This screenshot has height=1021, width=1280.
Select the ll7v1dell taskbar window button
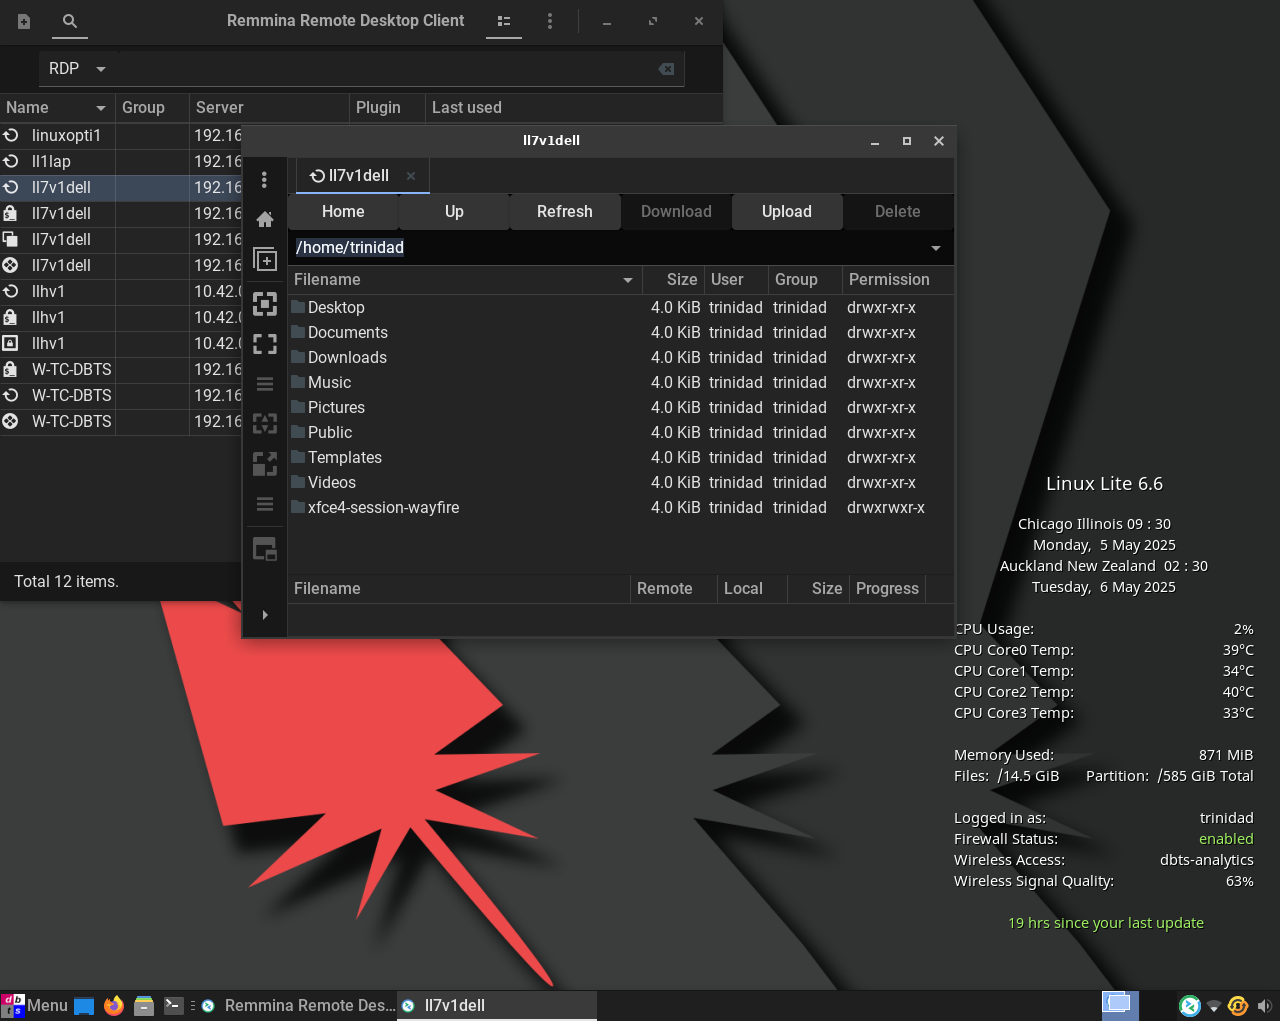pos(497,1006)
